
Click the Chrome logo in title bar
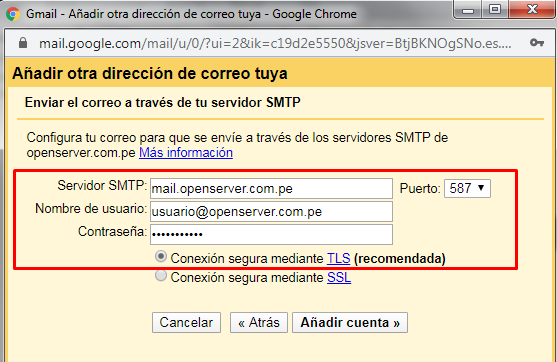tap(13, 14)
